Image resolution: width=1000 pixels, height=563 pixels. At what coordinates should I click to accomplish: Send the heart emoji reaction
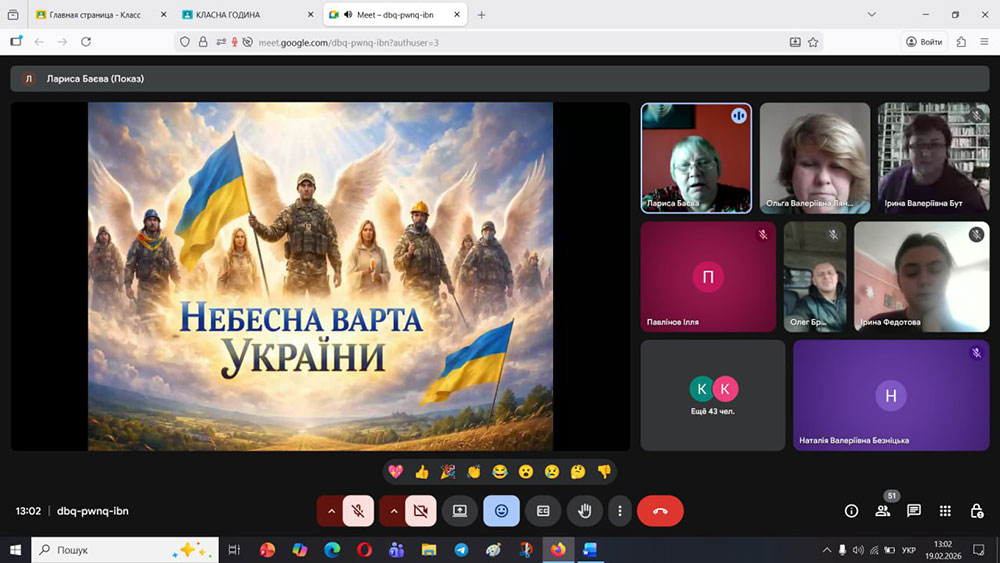pos(396,471)
